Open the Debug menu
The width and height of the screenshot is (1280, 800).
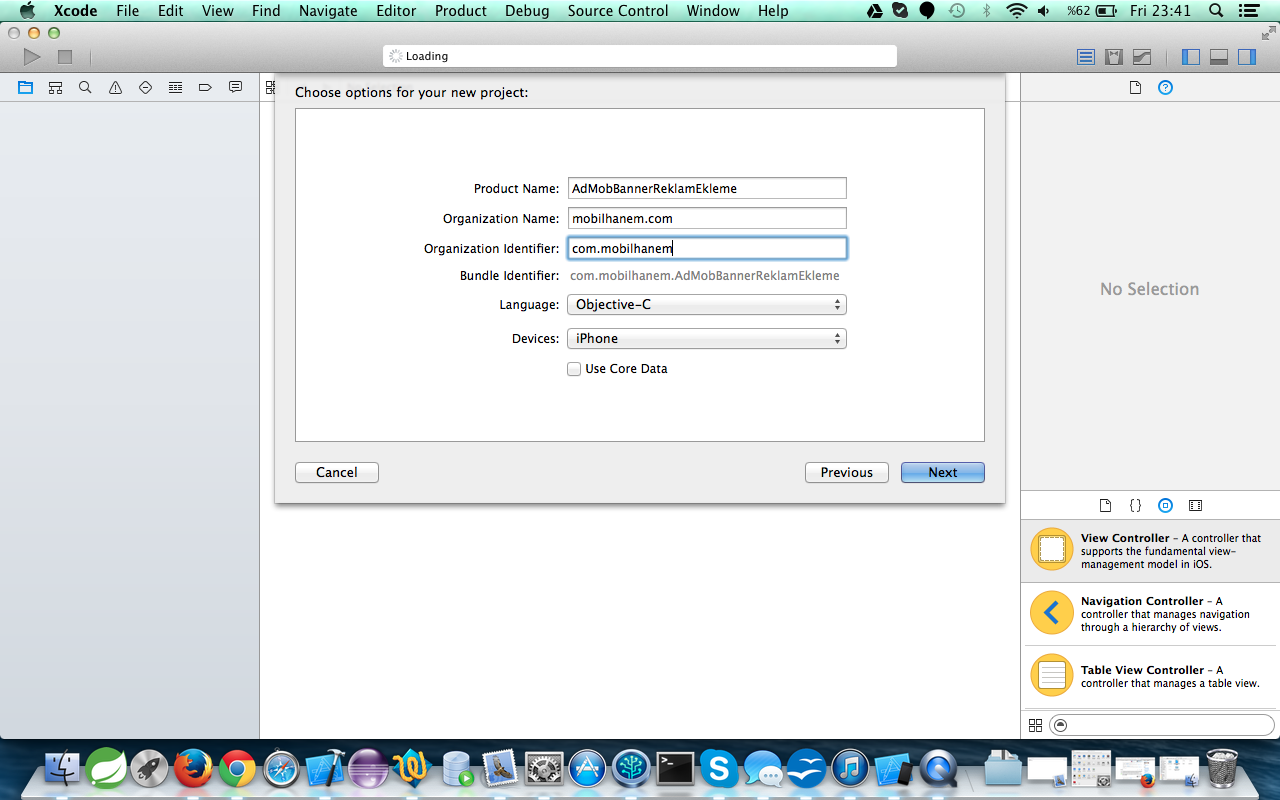coord(527,11)
